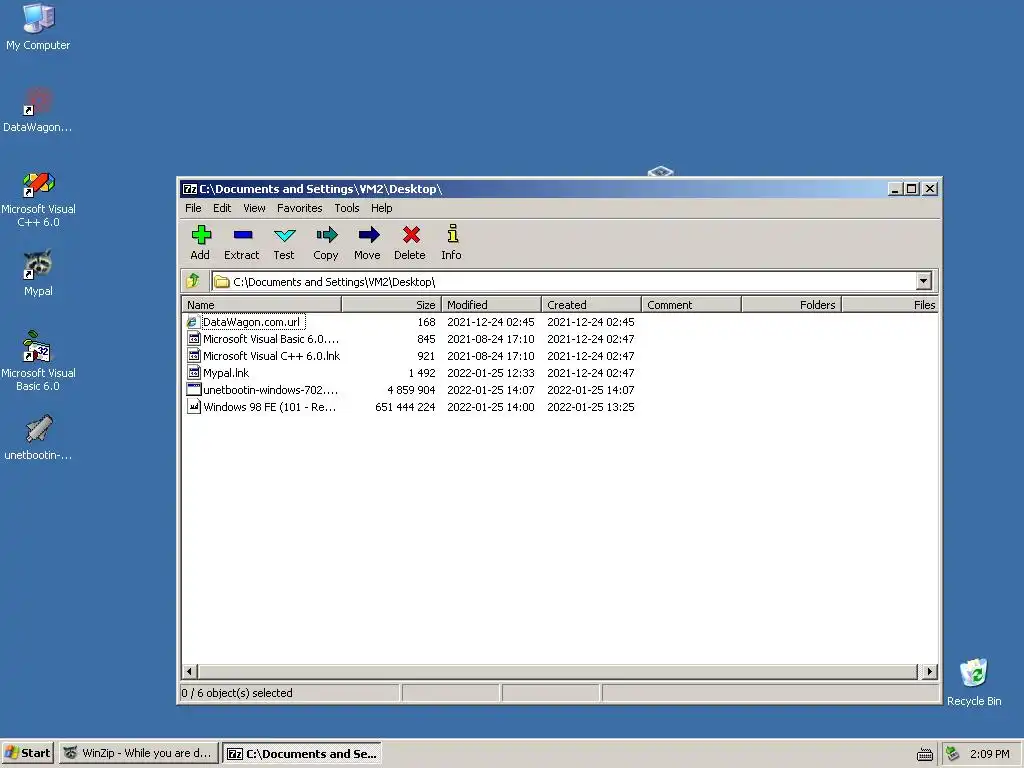Open the File menu
Screen dimensions: 1024x768
coord(193,208)
